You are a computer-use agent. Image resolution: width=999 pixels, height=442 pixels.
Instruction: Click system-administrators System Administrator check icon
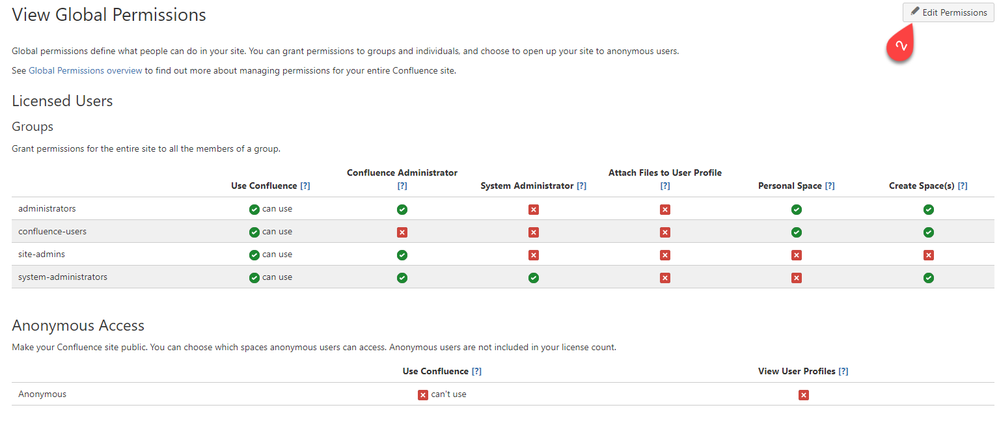click(x=534, y=278)
